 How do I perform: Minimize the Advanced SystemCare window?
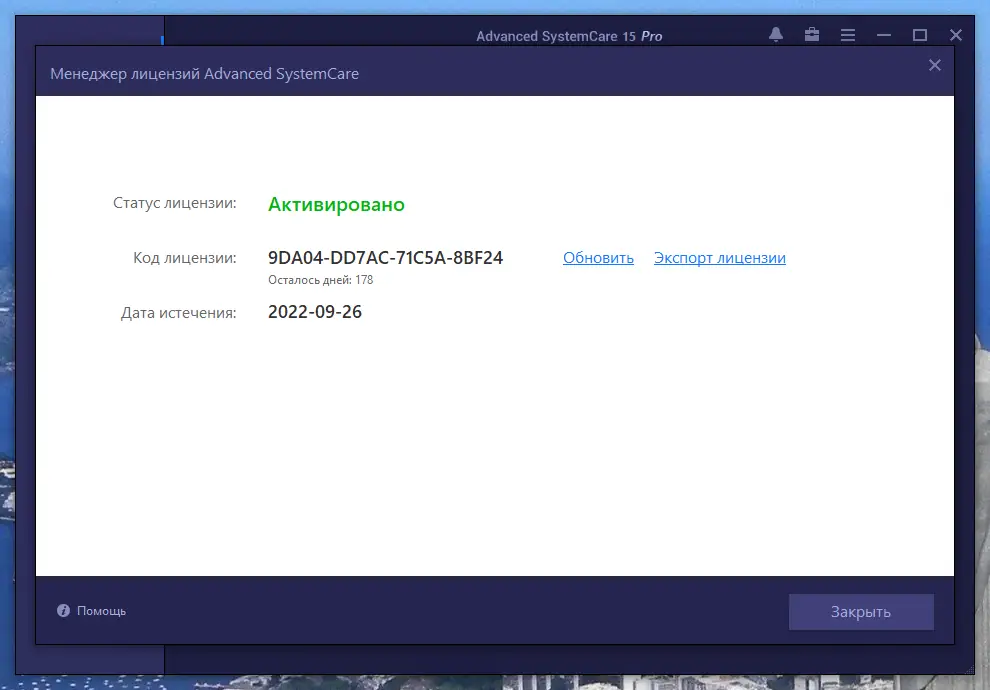(x=884, y=35)
